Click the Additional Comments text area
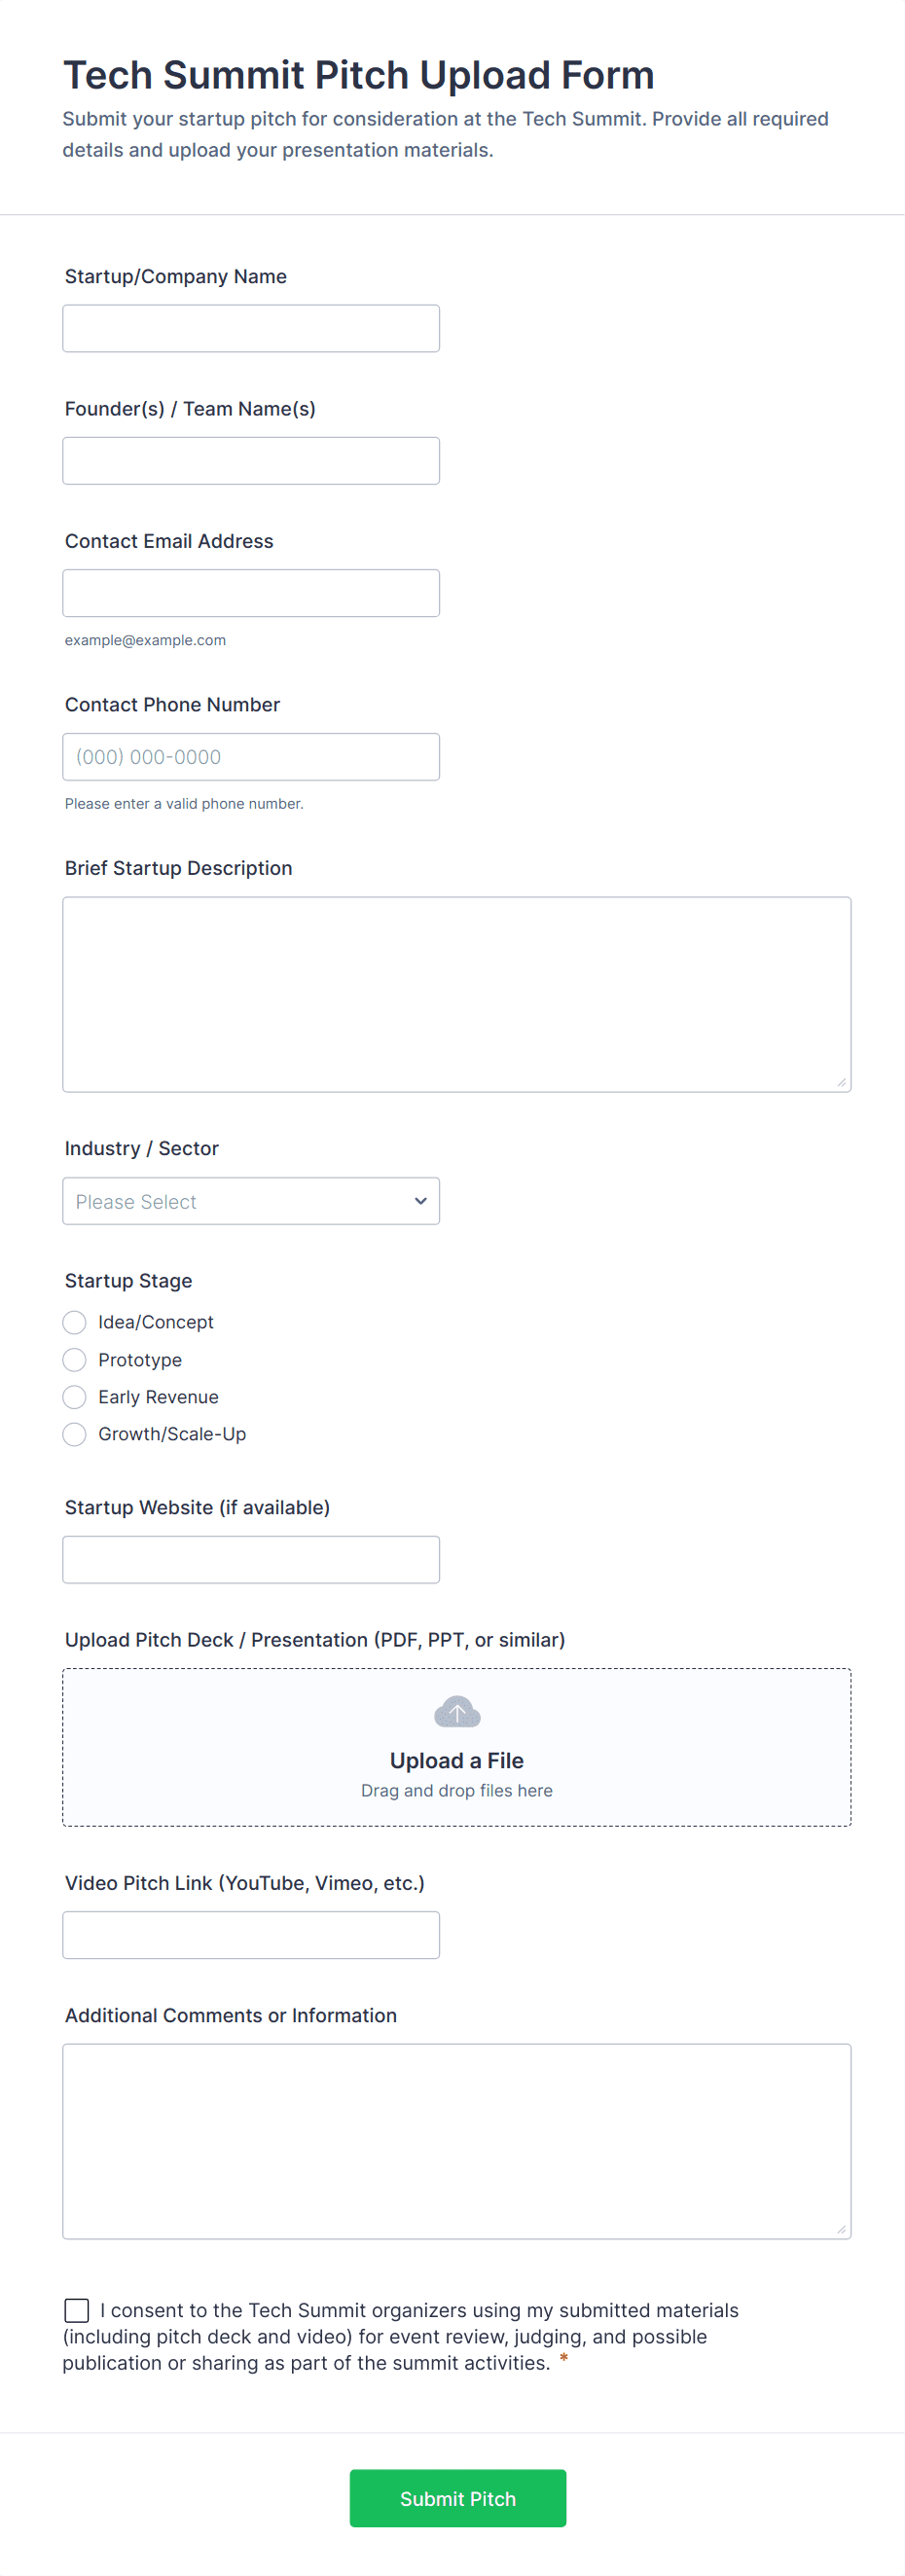This screenshot has width=905, height=2576. click(456, 2141)
